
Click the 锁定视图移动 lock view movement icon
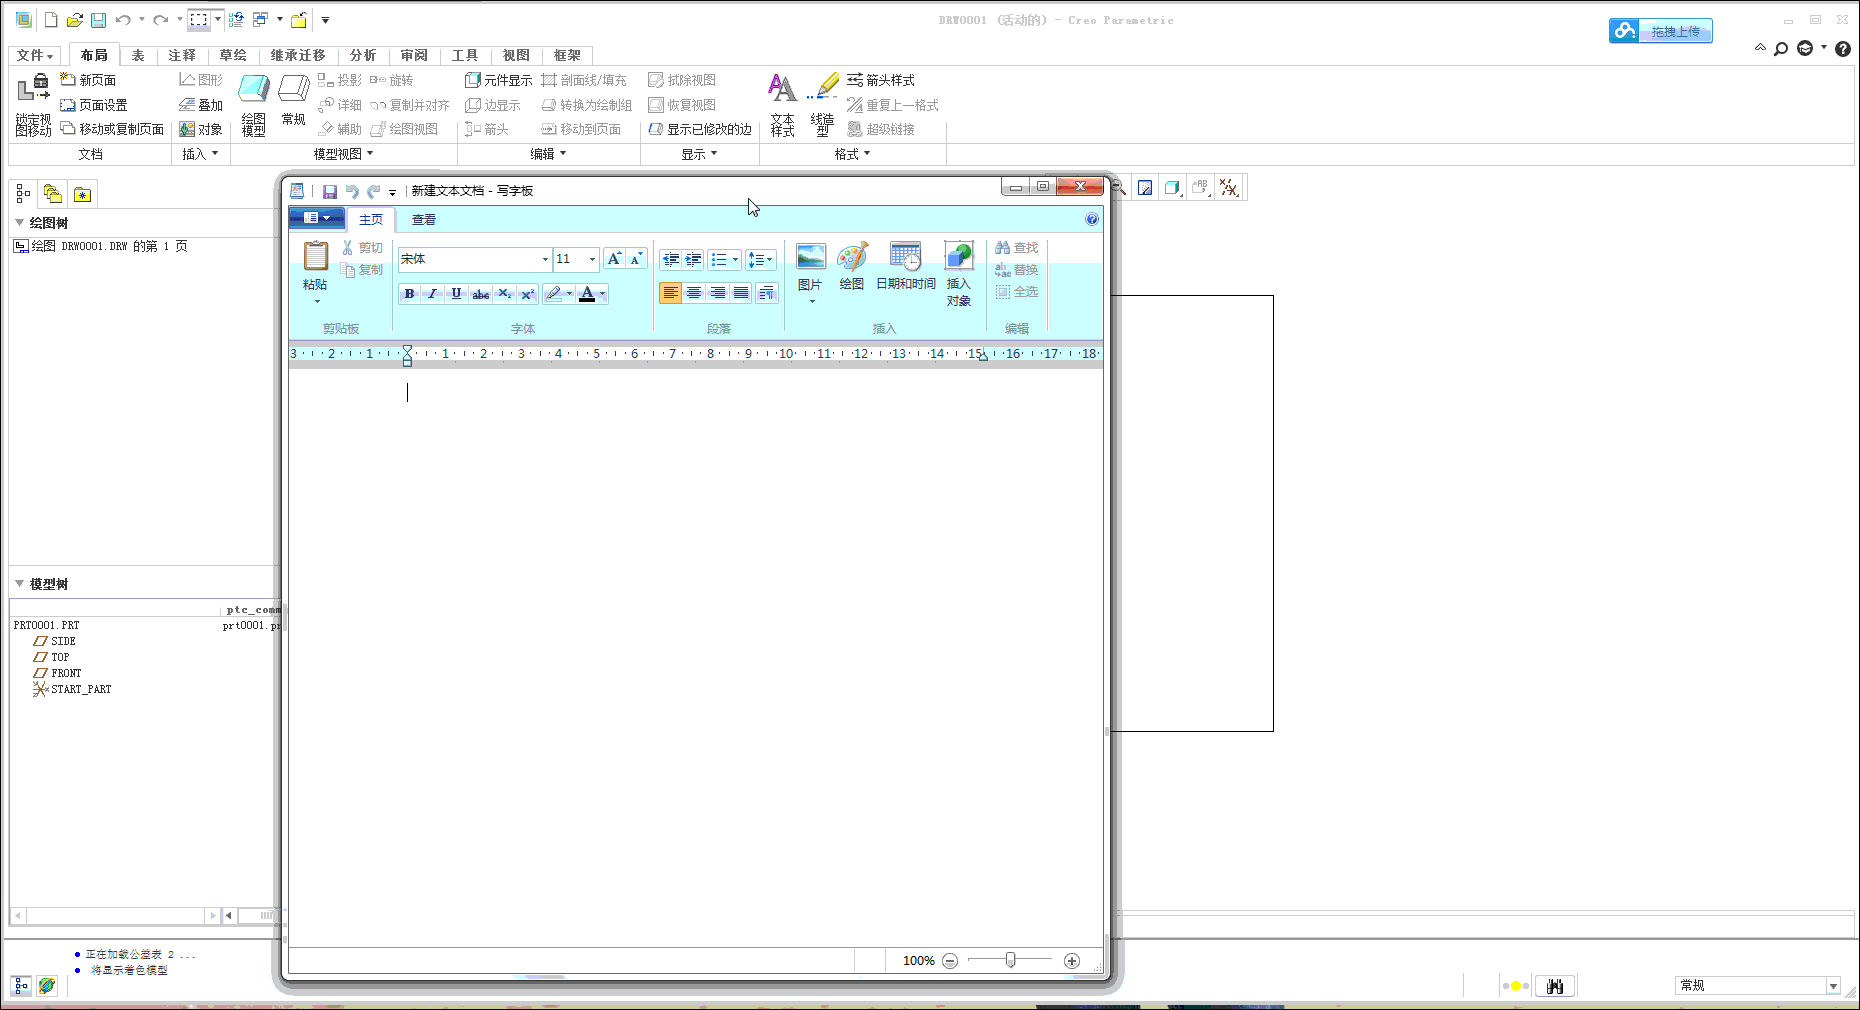pos(33,105)
